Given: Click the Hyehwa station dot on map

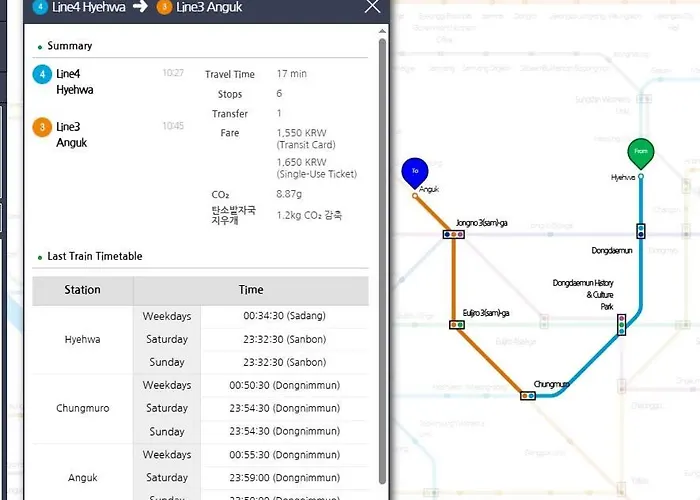Looking at the screenshot, I should pyautogui.click(x=641, y=176).
